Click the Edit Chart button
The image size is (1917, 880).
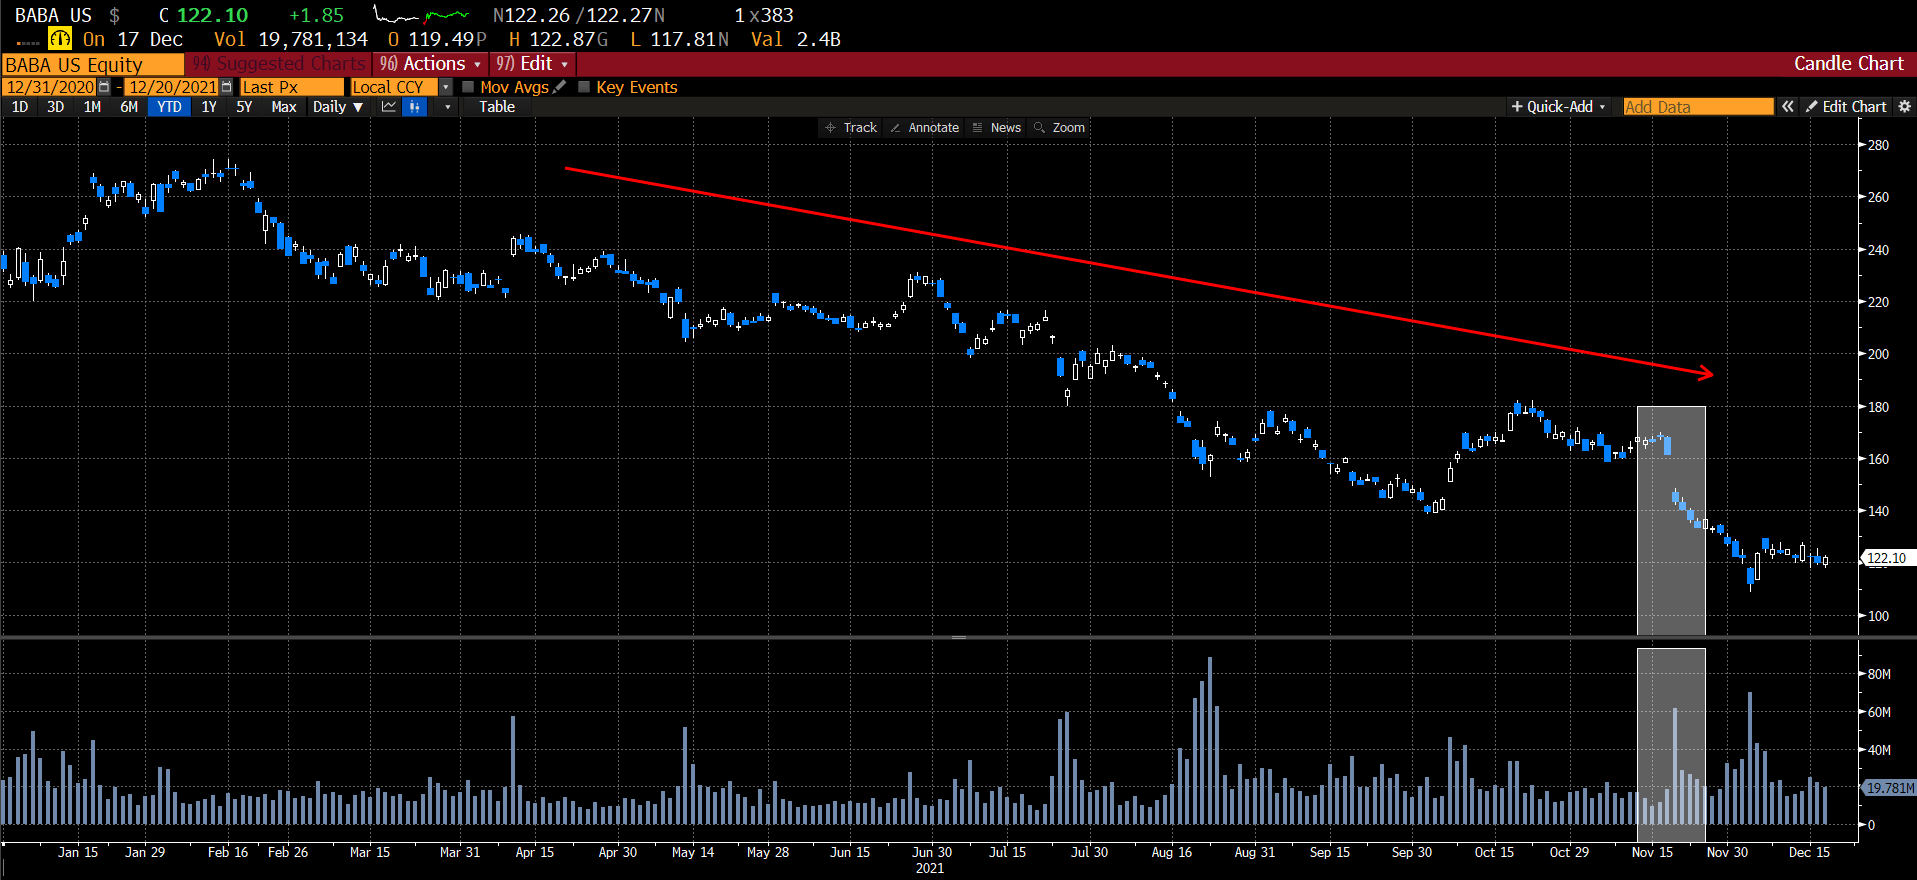(x=1846, y=107)
